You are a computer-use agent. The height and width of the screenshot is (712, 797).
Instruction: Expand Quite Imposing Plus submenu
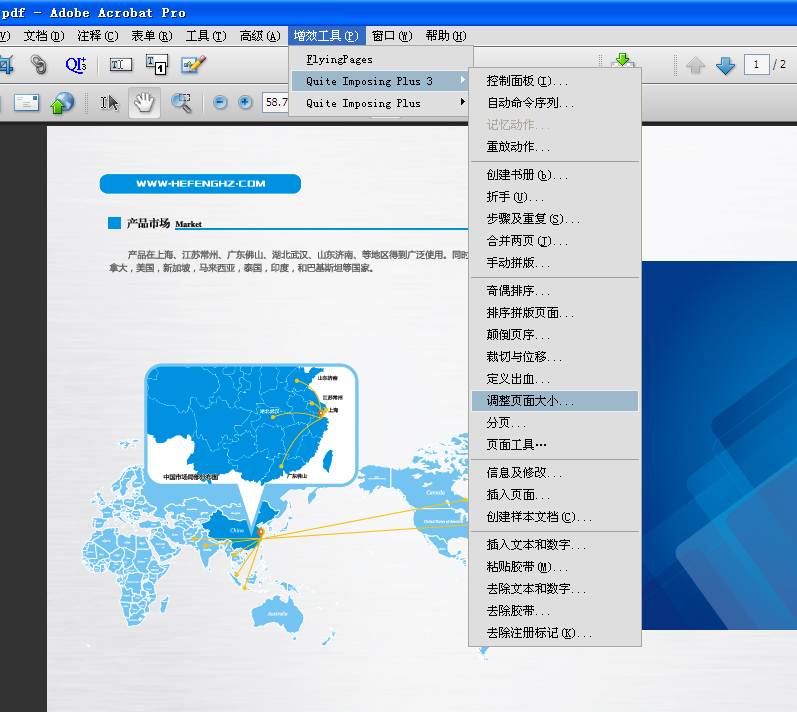click(x=380, y=103)
